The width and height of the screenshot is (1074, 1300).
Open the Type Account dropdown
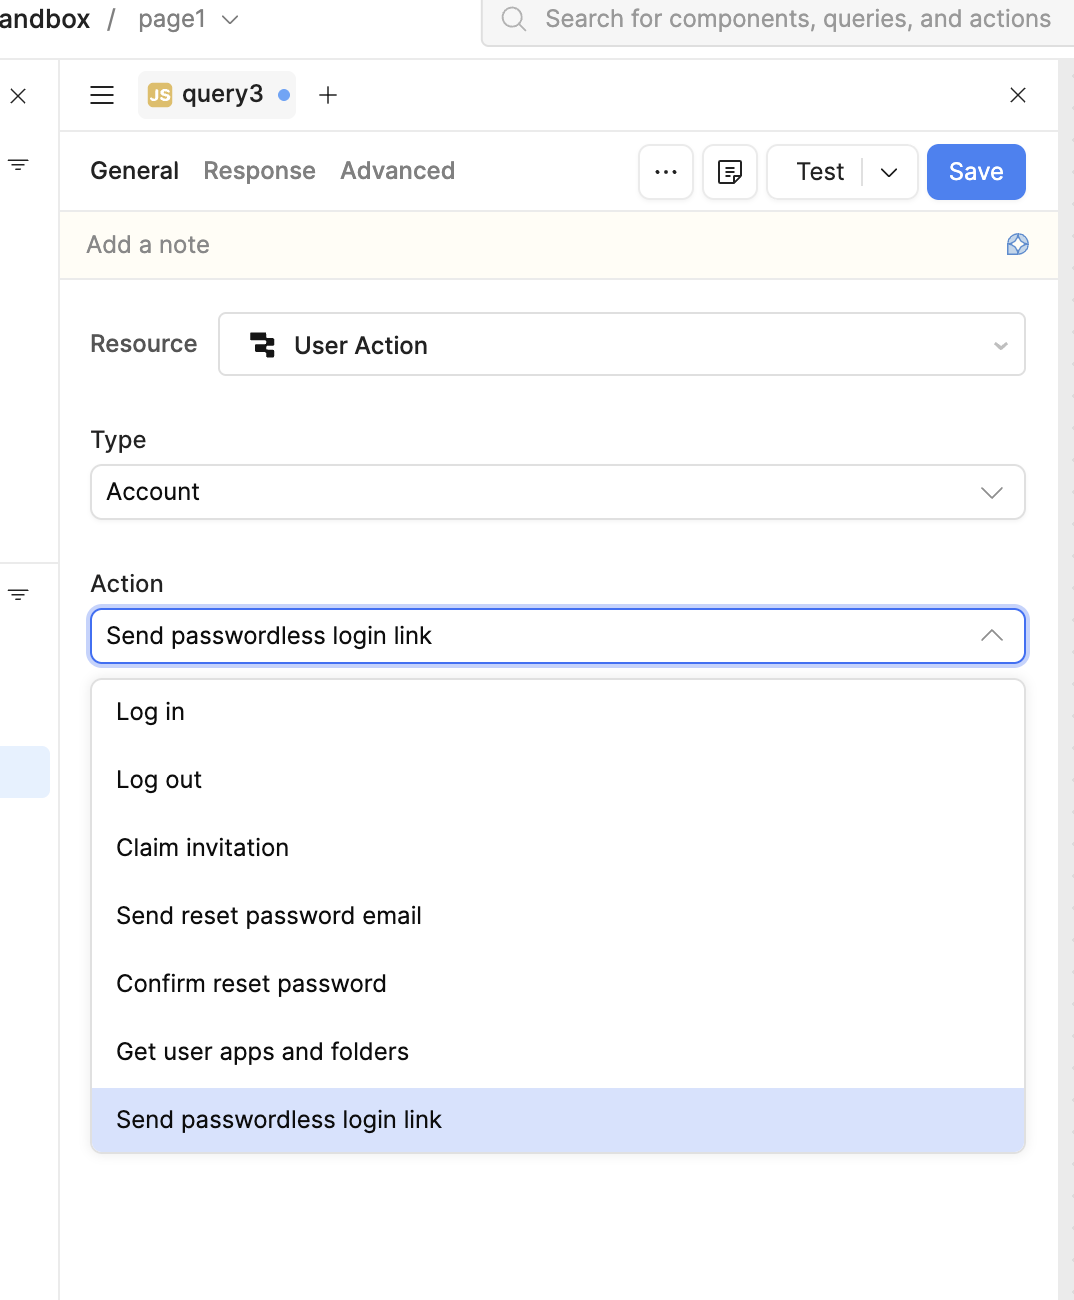pyautogui.click(x=558, y=492)
